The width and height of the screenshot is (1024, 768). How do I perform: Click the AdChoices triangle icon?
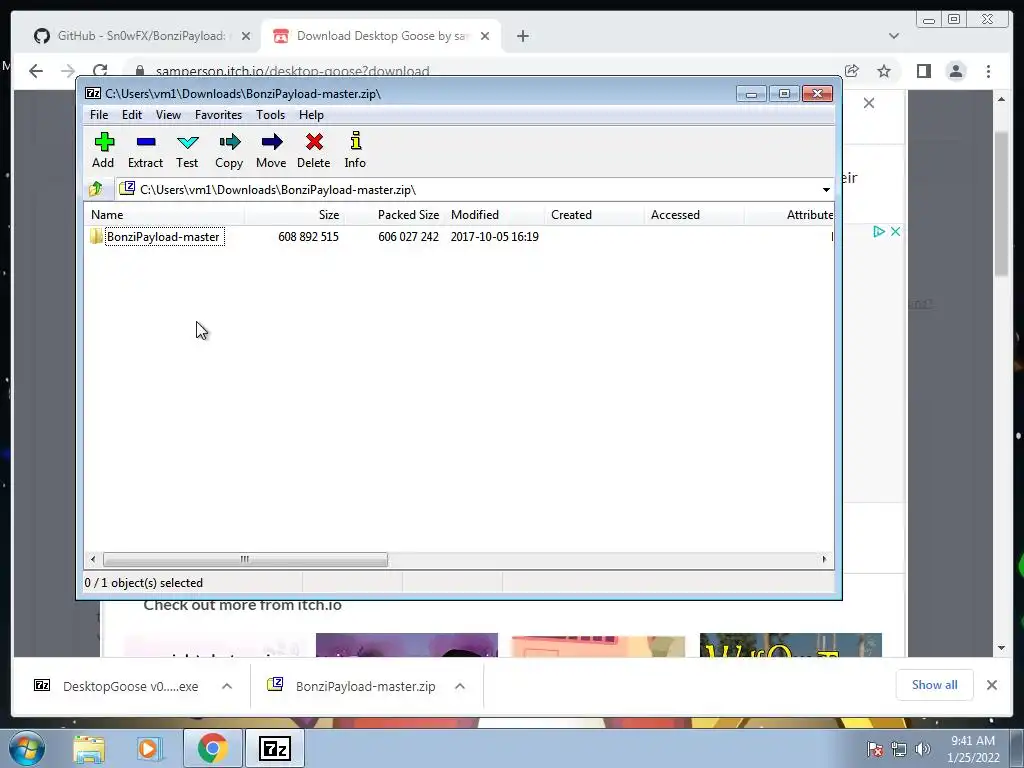(x=879, y=231)
